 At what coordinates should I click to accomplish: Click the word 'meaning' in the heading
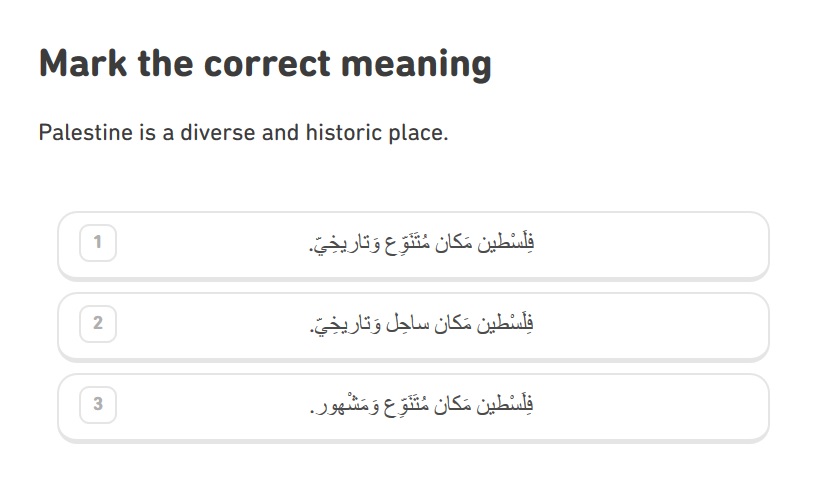417,65
